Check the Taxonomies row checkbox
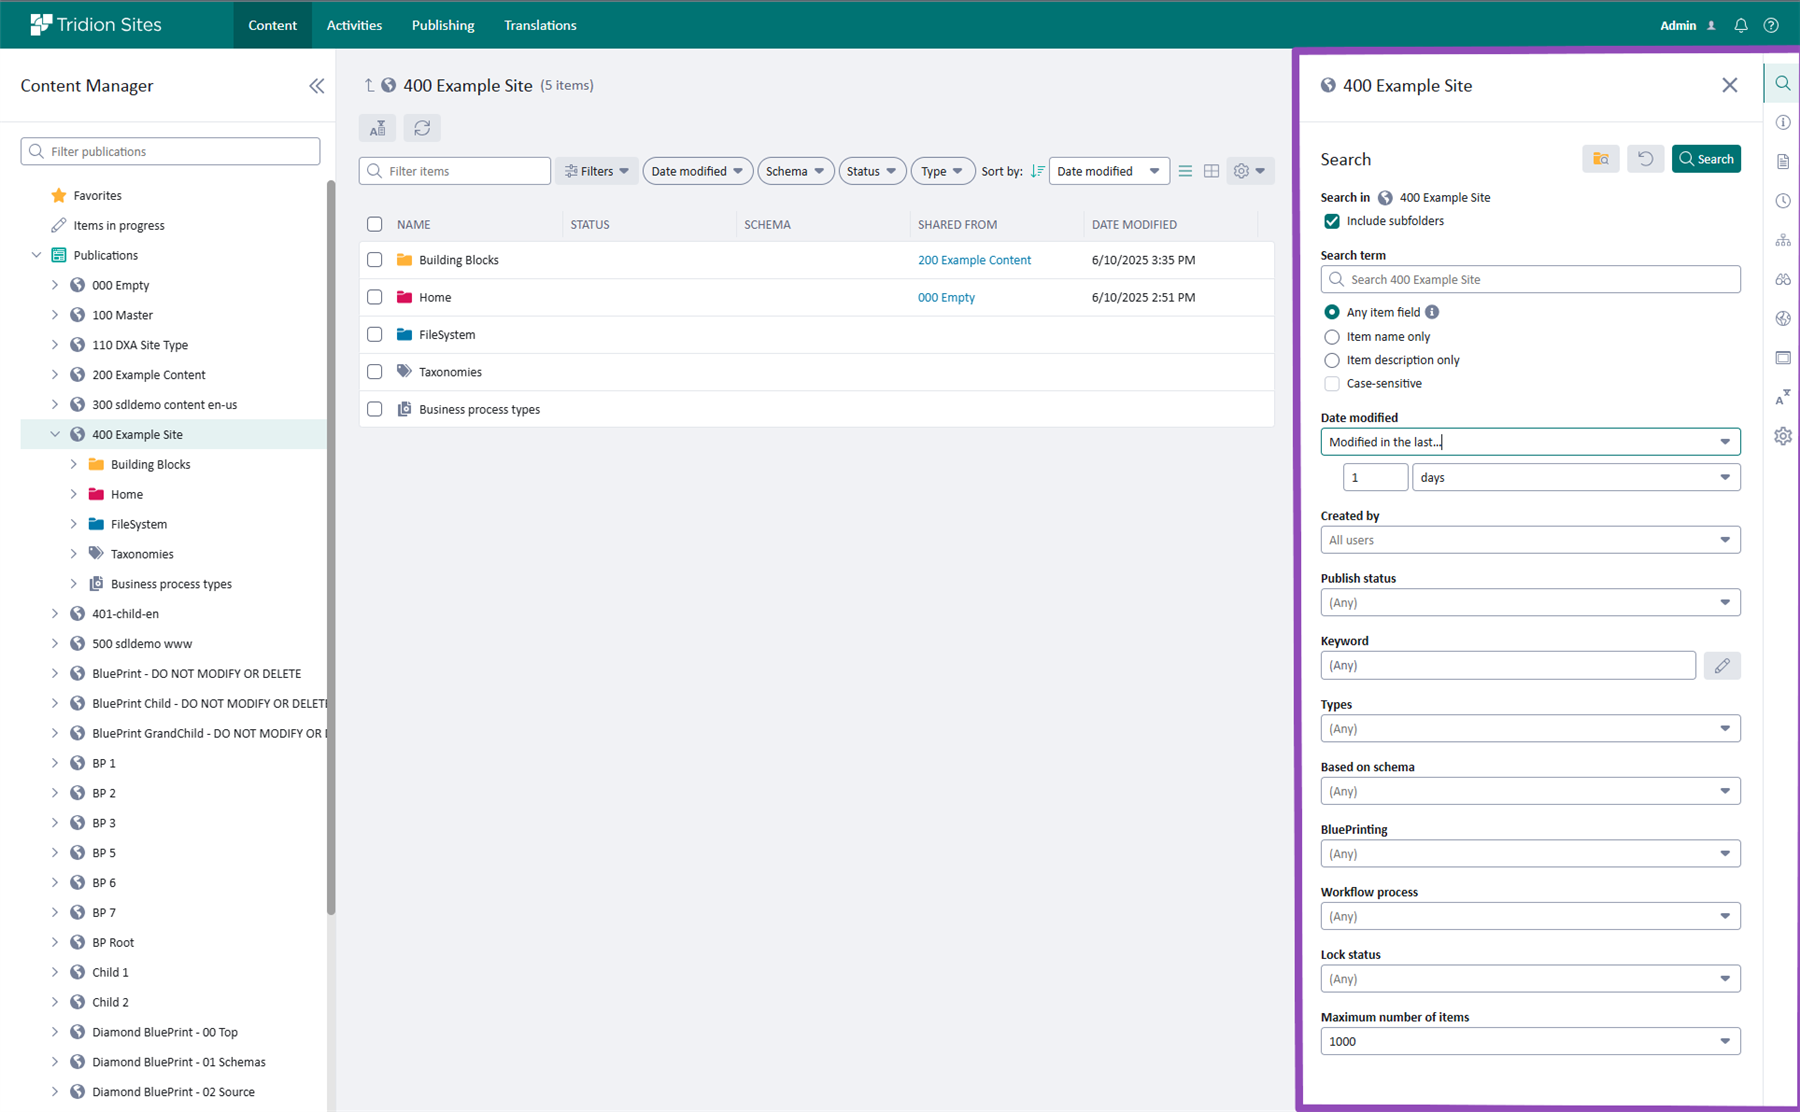The image size is (1800, 1112). 374,372
